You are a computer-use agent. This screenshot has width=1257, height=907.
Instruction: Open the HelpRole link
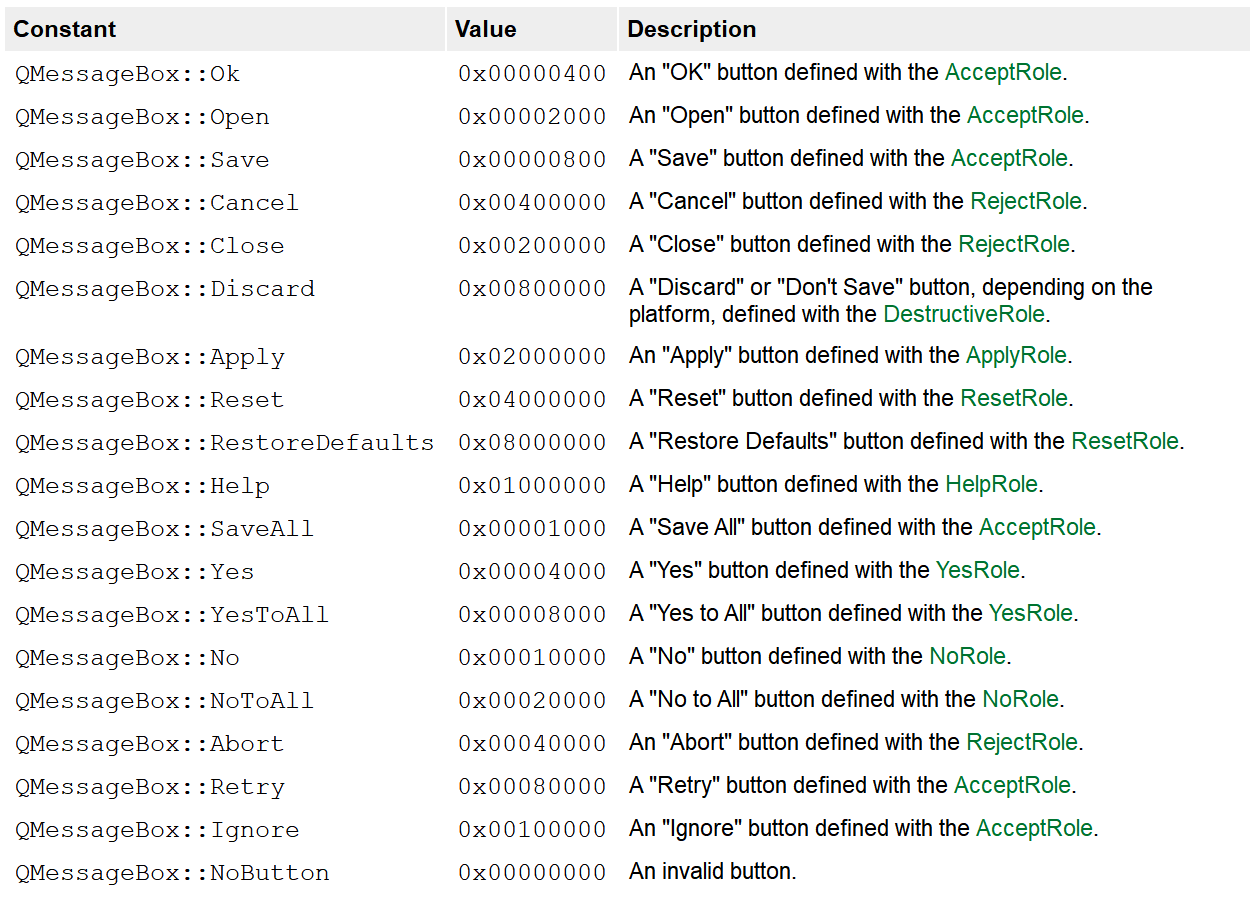click(991, 484)
